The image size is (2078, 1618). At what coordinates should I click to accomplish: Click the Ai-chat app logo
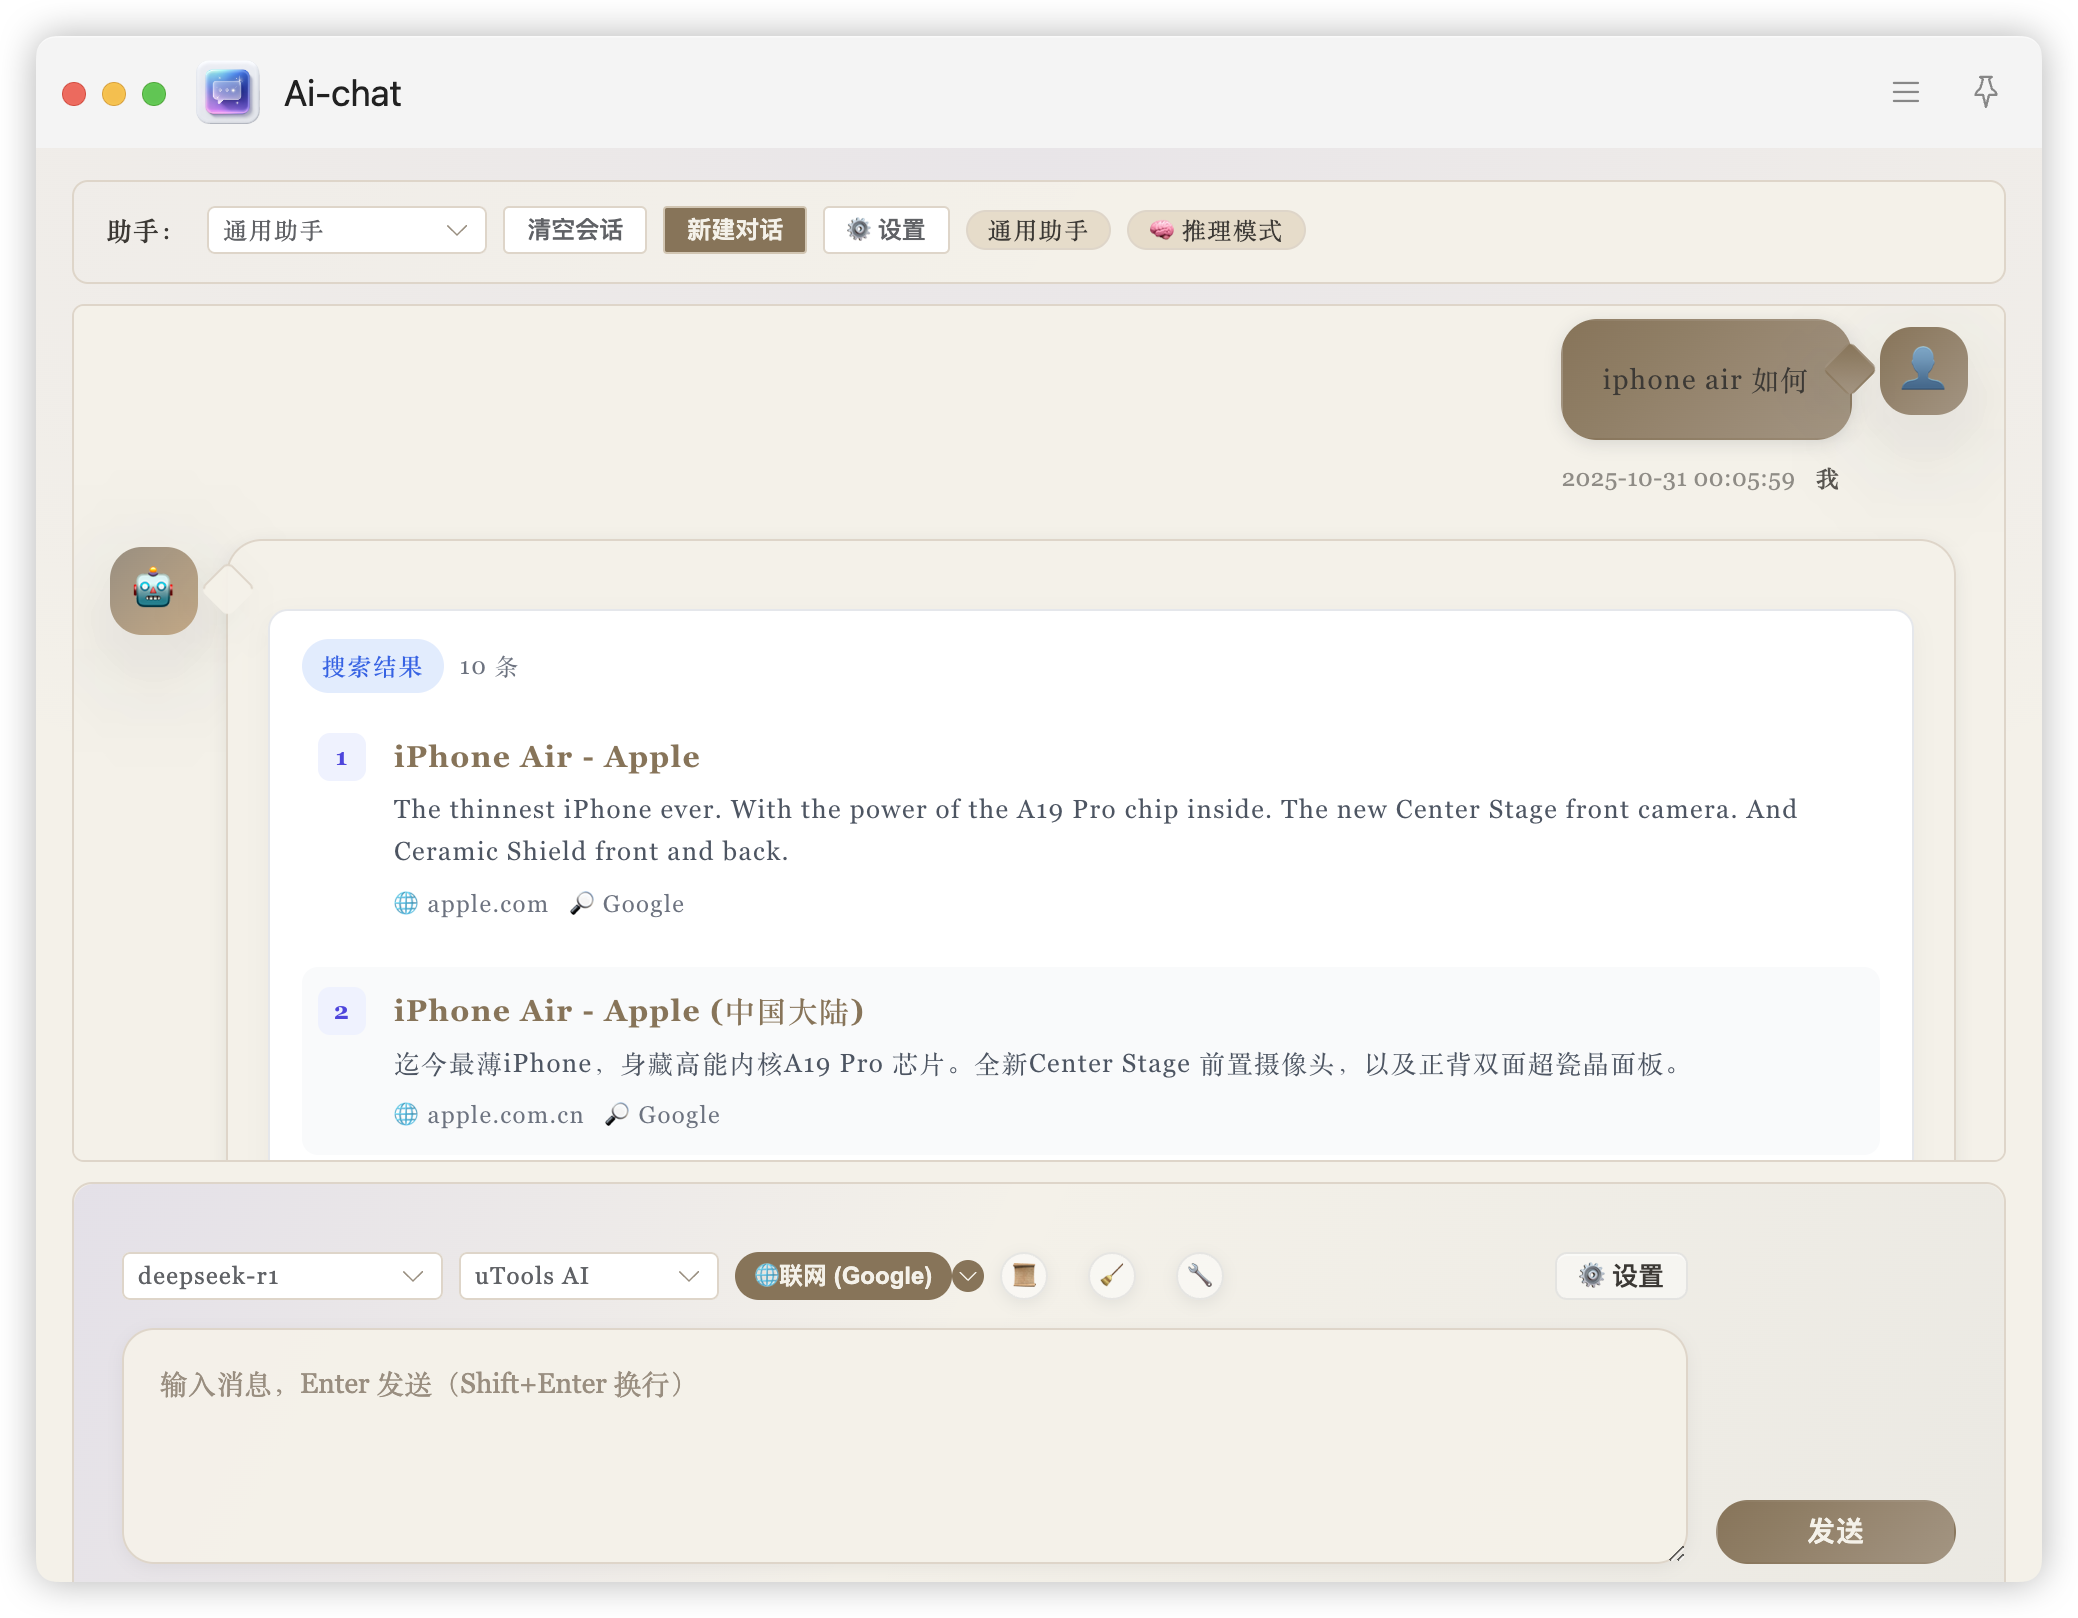click(x=228, y=93)
